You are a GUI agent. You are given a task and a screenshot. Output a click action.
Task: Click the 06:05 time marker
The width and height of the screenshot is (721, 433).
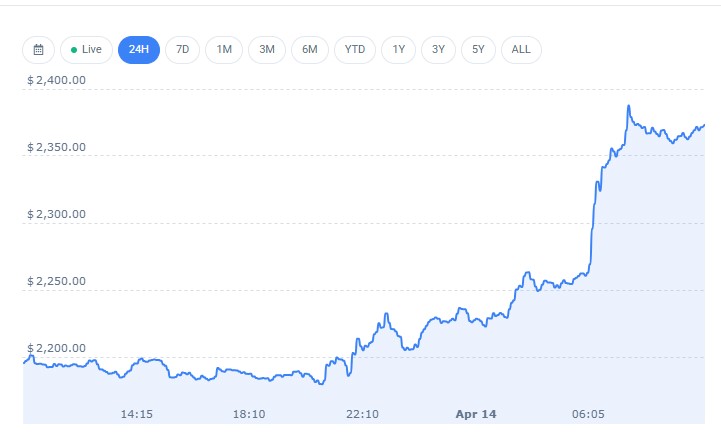(587, 413)
